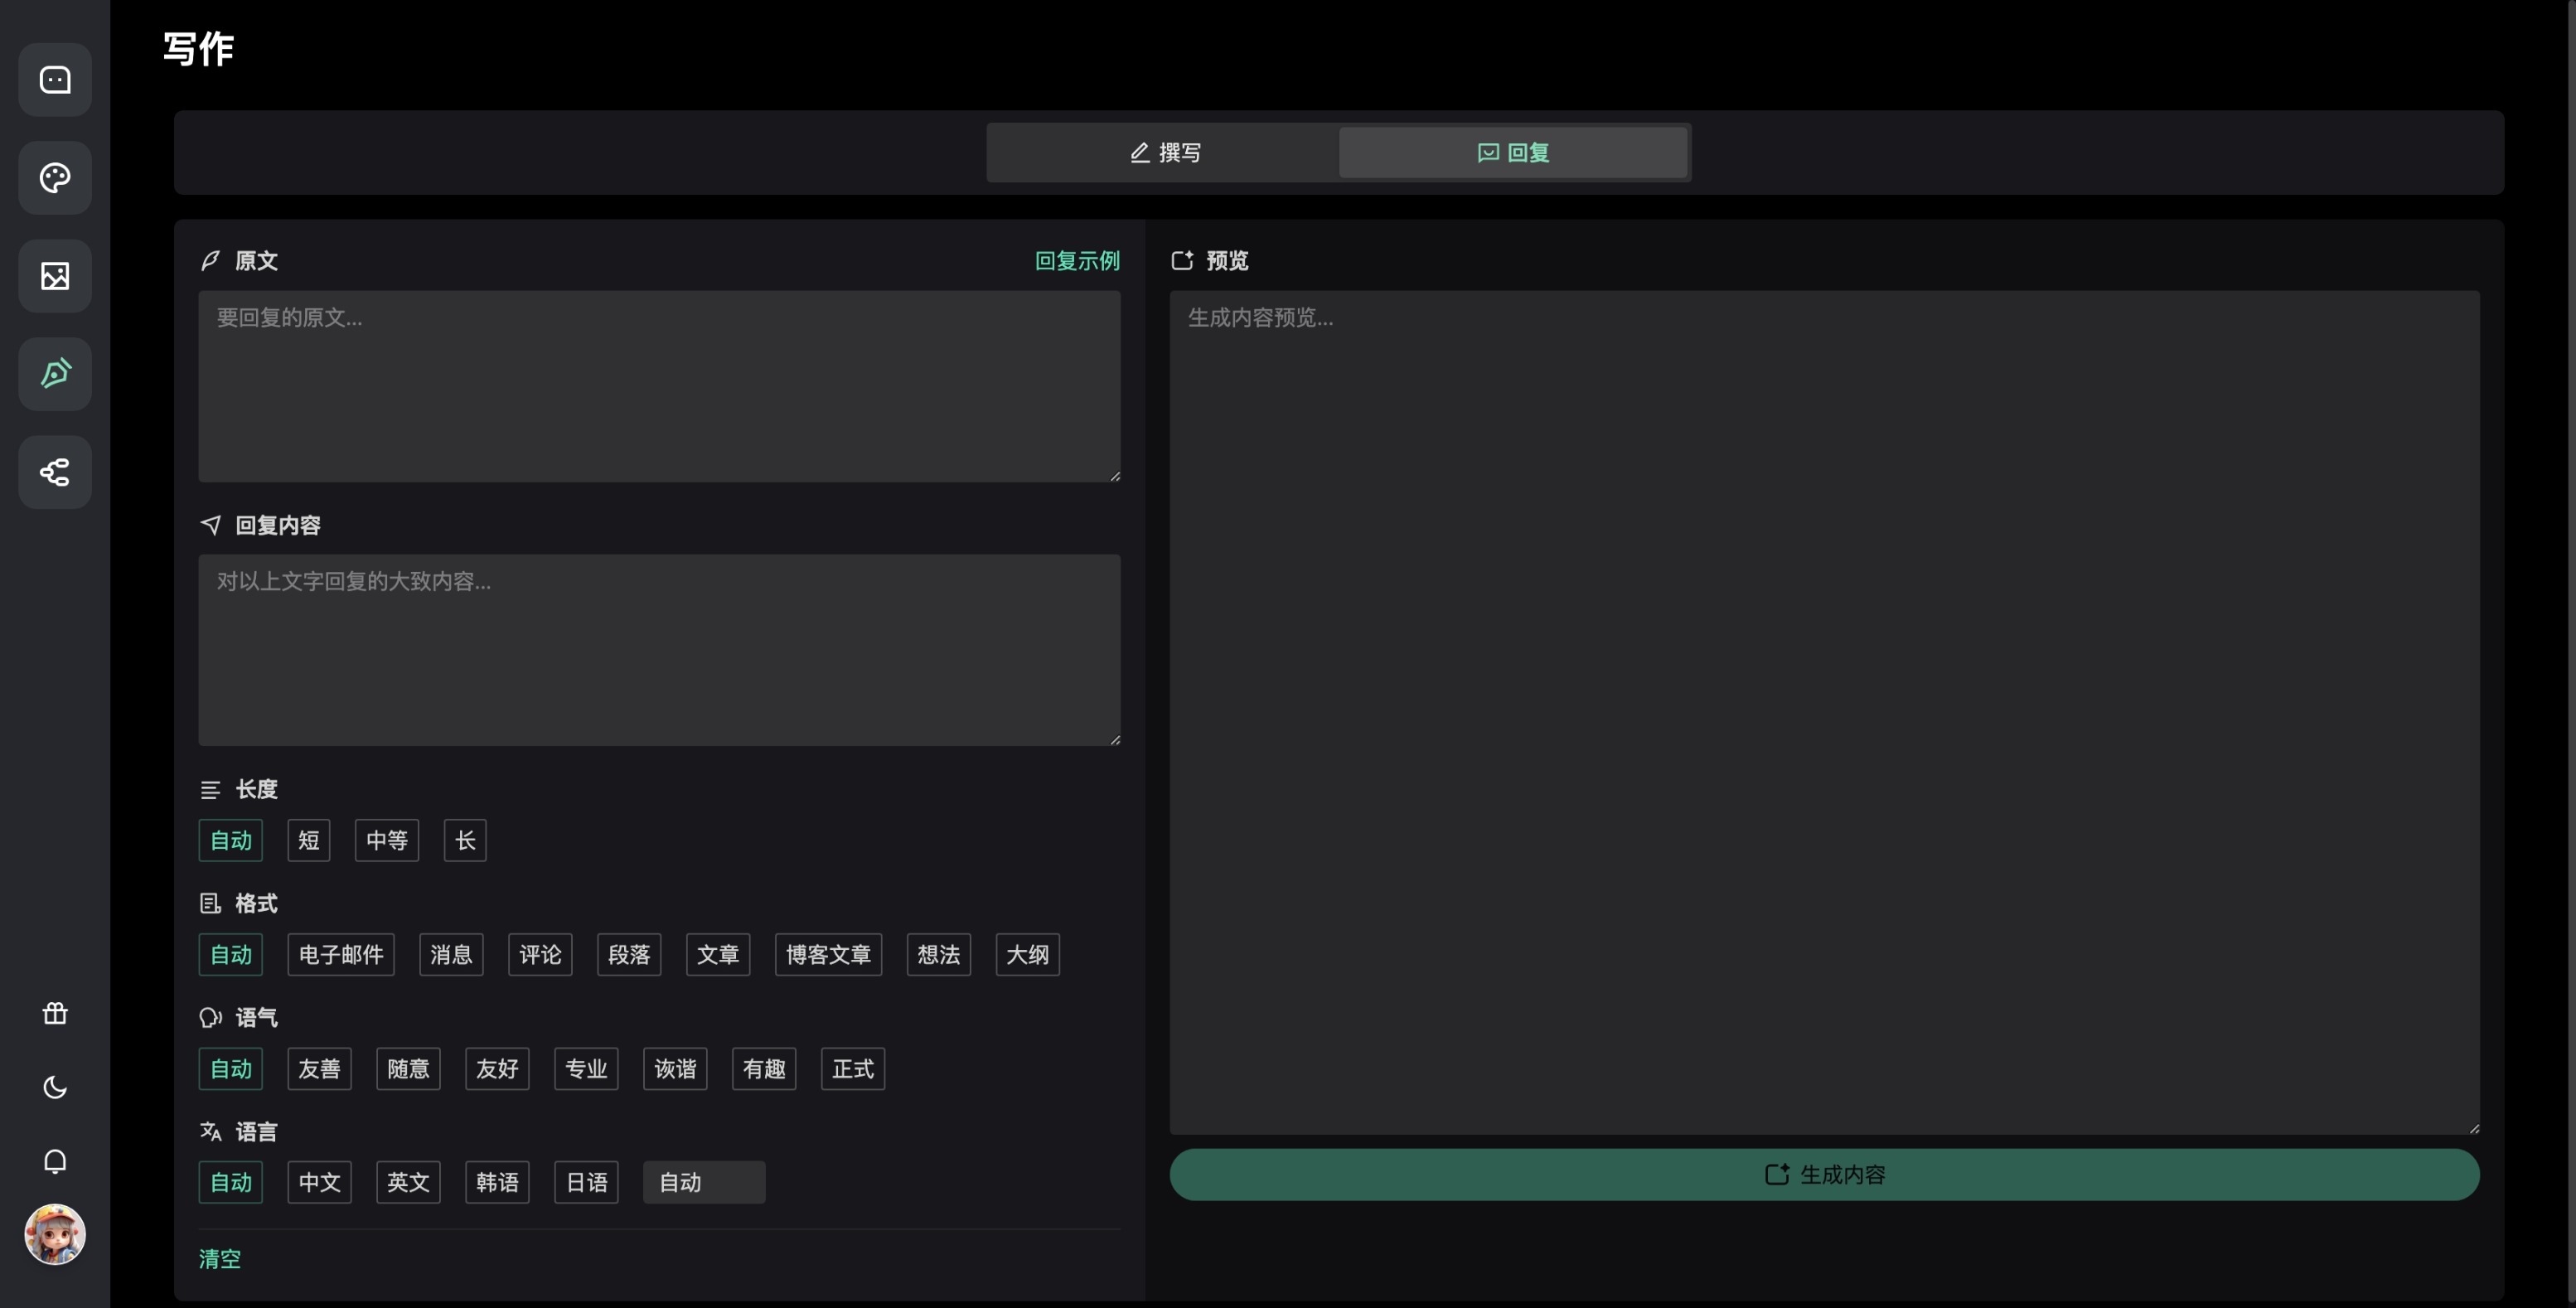Screen dimensions: 2576x1308
Task: Click the 清空 link
Action: 220,1259
